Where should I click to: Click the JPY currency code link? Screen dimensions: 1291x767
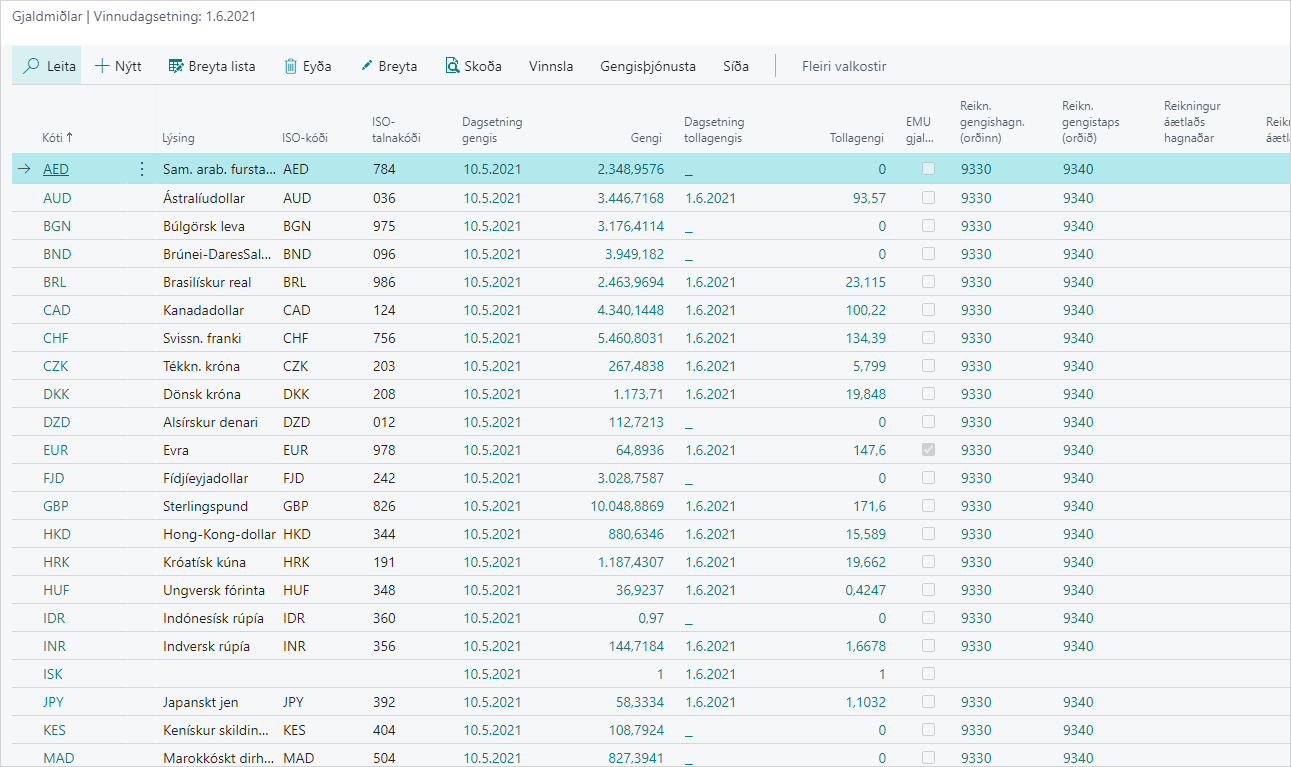point(54,702)
